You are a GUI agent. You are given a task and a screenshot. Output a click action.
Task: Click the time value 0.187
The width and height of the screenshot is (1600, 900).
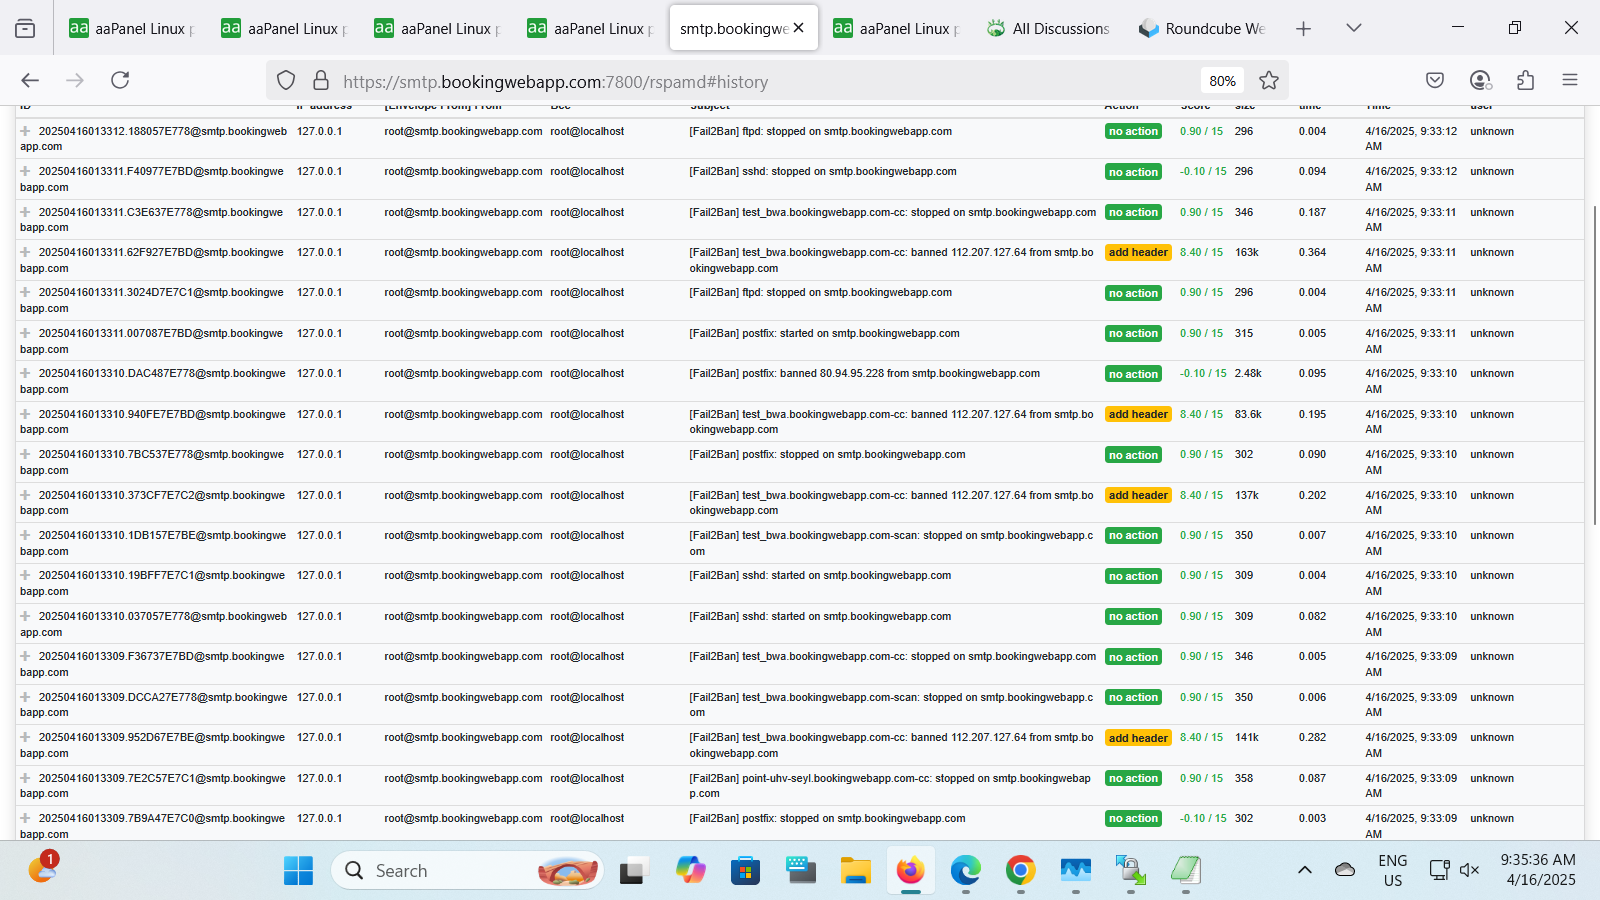point(1312,212)
